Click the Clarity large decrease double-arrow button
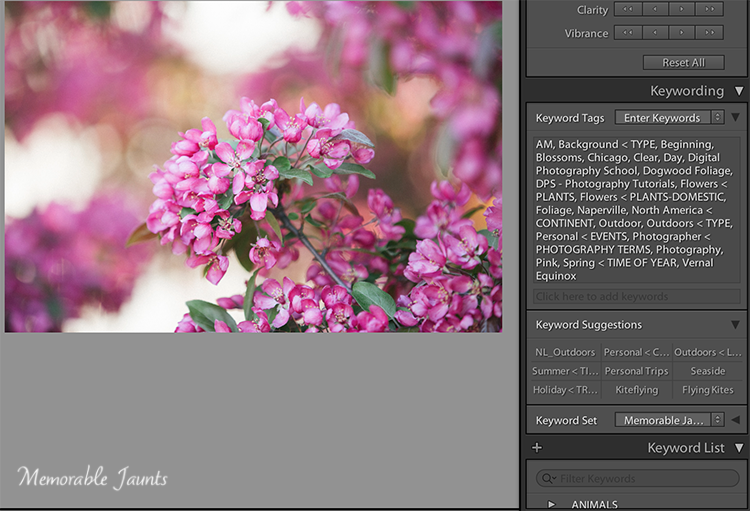Image resolution: width=750 pixels, height=511 pixels. coord(628,9)
